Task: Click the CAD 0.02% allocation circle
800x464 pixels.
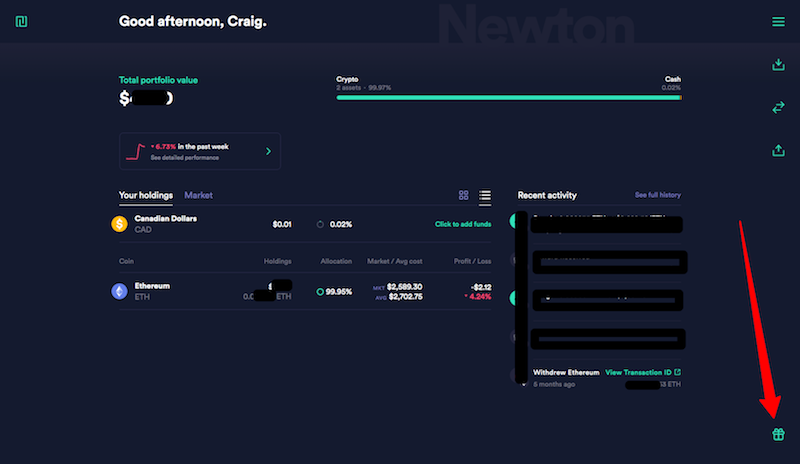Action: click(x=320, y=224)
